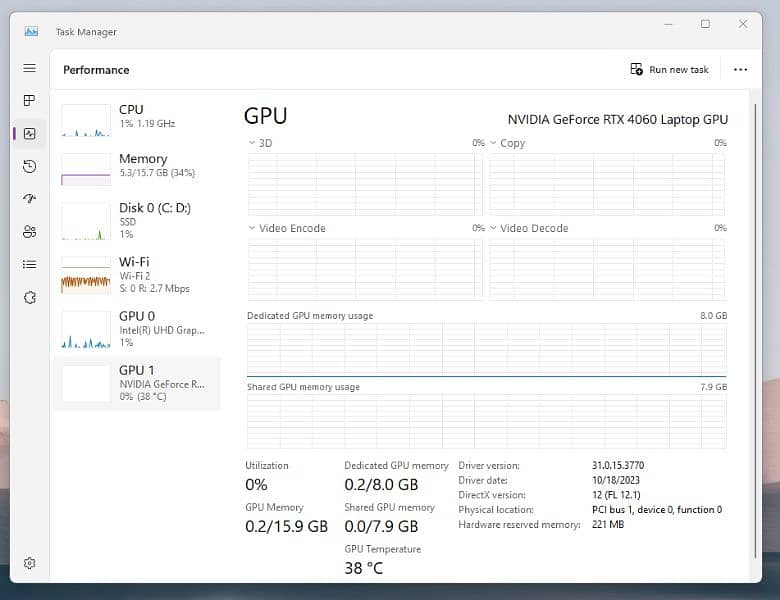
Task: Open the Services page icon
Action: [x=29, y=297]
